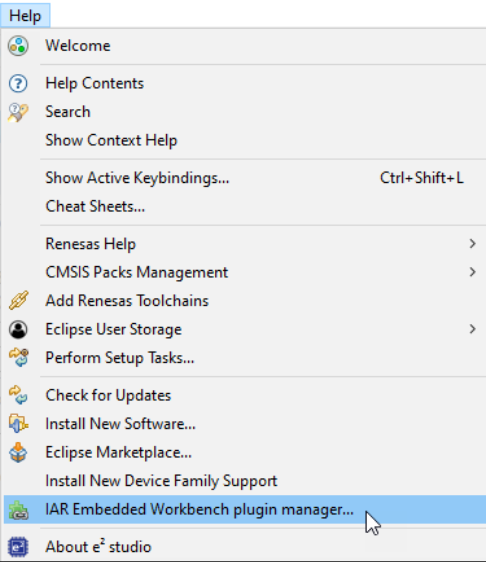Run Perform Setup Tasks...
Screen dimensions: 486x562
(245, 358)
